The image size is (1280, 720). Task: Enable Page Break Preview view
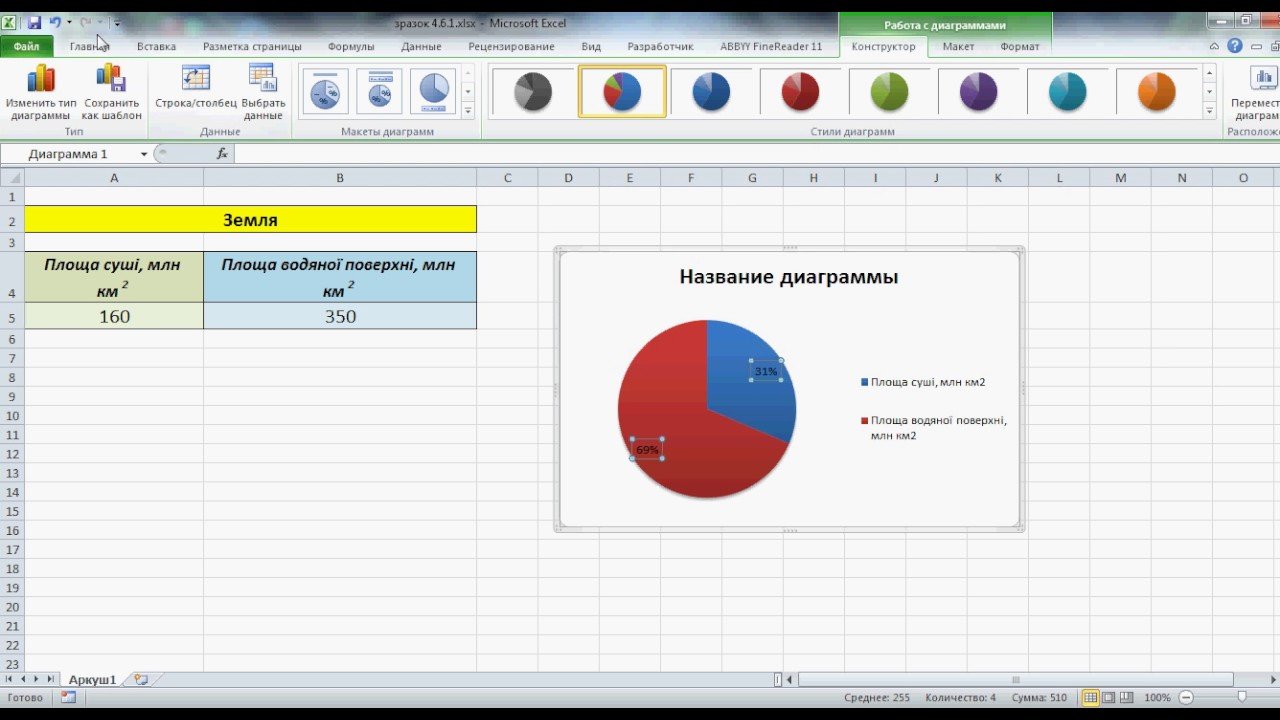click(1128, 697)
